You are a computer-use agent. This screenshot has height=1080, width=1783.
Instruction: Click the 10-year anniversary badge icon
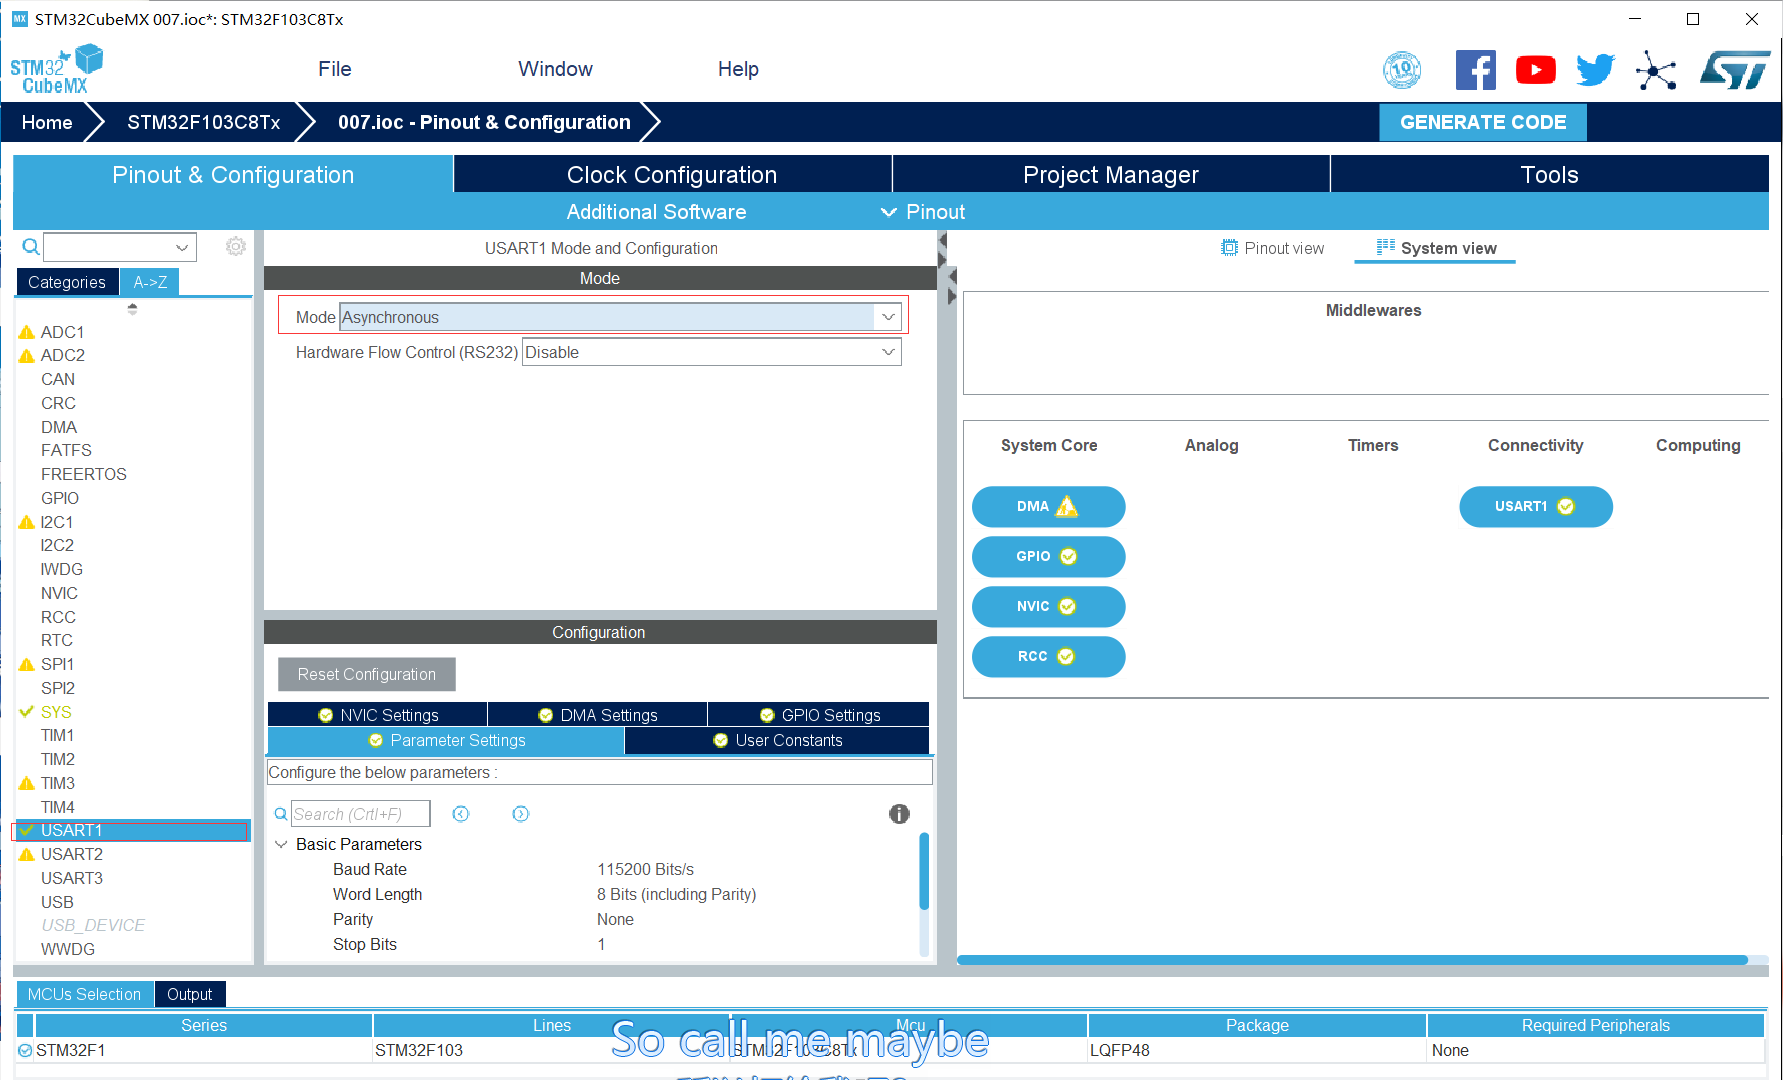(1402, 70)
